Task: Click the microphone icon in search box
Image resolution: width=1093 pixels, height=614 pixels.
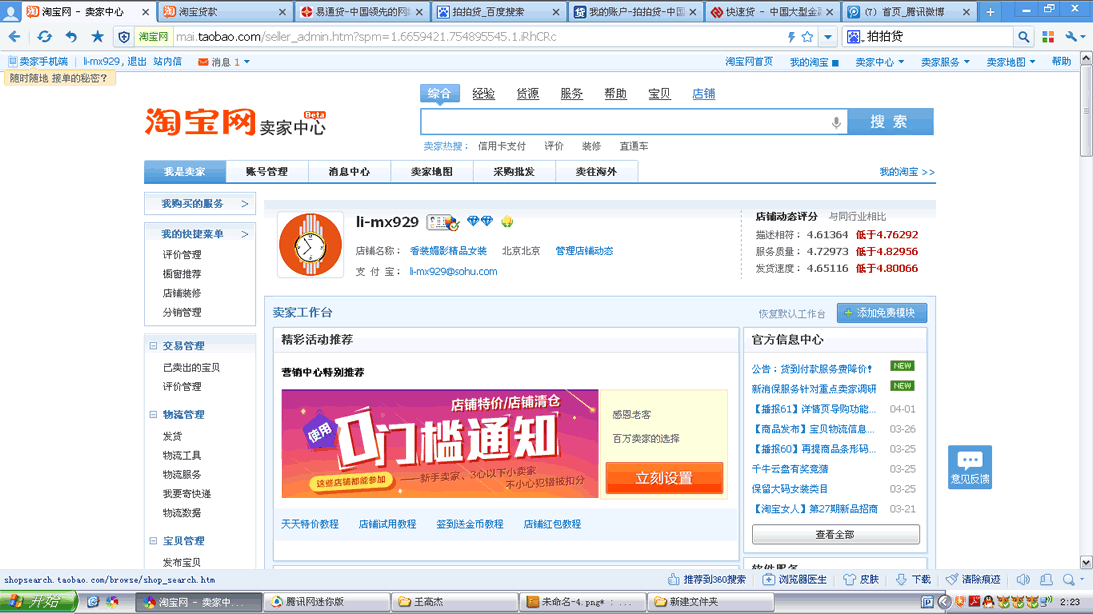Action: point(836,122)
